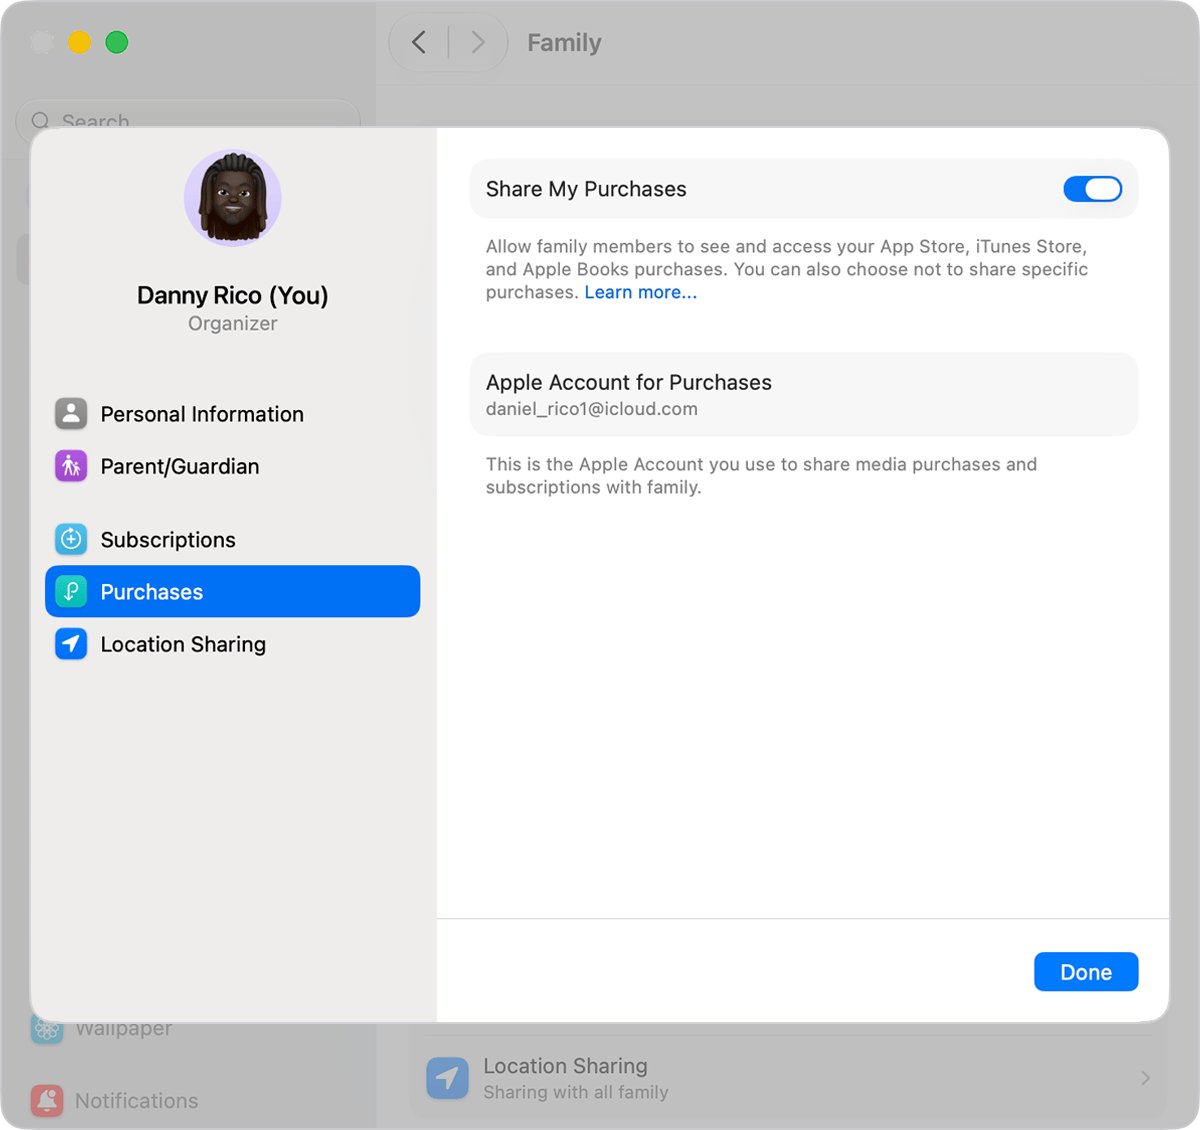Click the Search field in Settings sidebar
Image resolution: width=1200 pixels, height=1130 pixels.
188,120
